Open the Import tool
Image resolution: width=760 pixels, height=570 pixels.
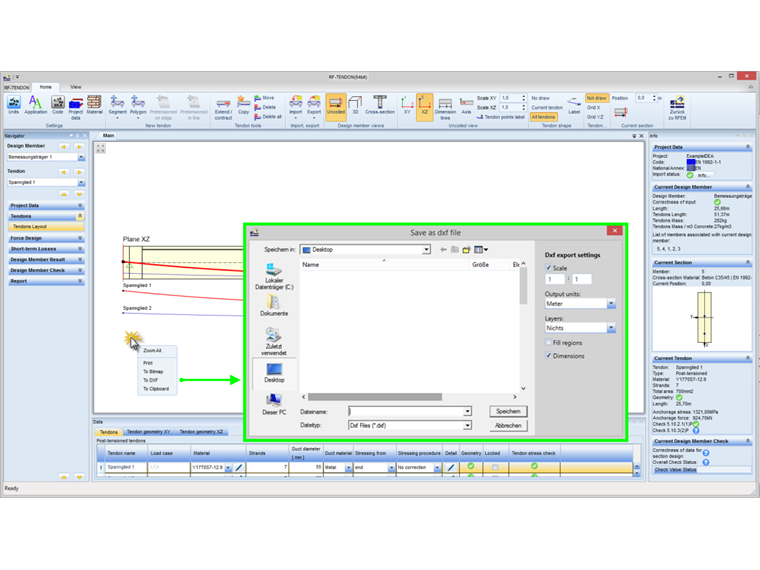(x=296, y=105)
